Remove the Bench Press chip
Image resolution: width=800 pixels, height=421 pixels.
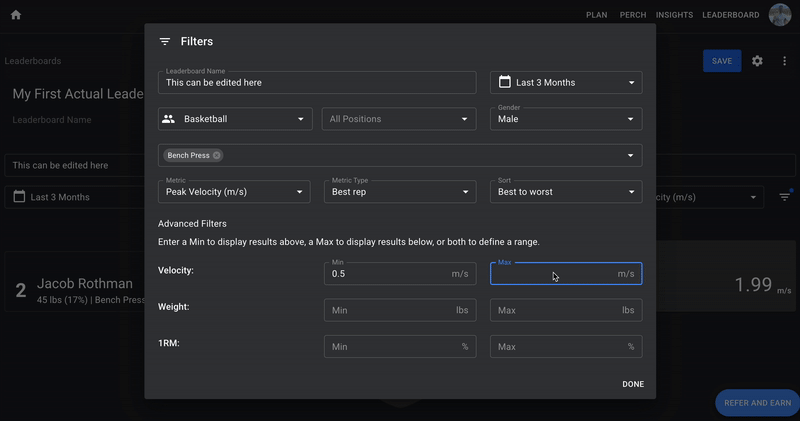pyautogui.click(x=217, y=156)
